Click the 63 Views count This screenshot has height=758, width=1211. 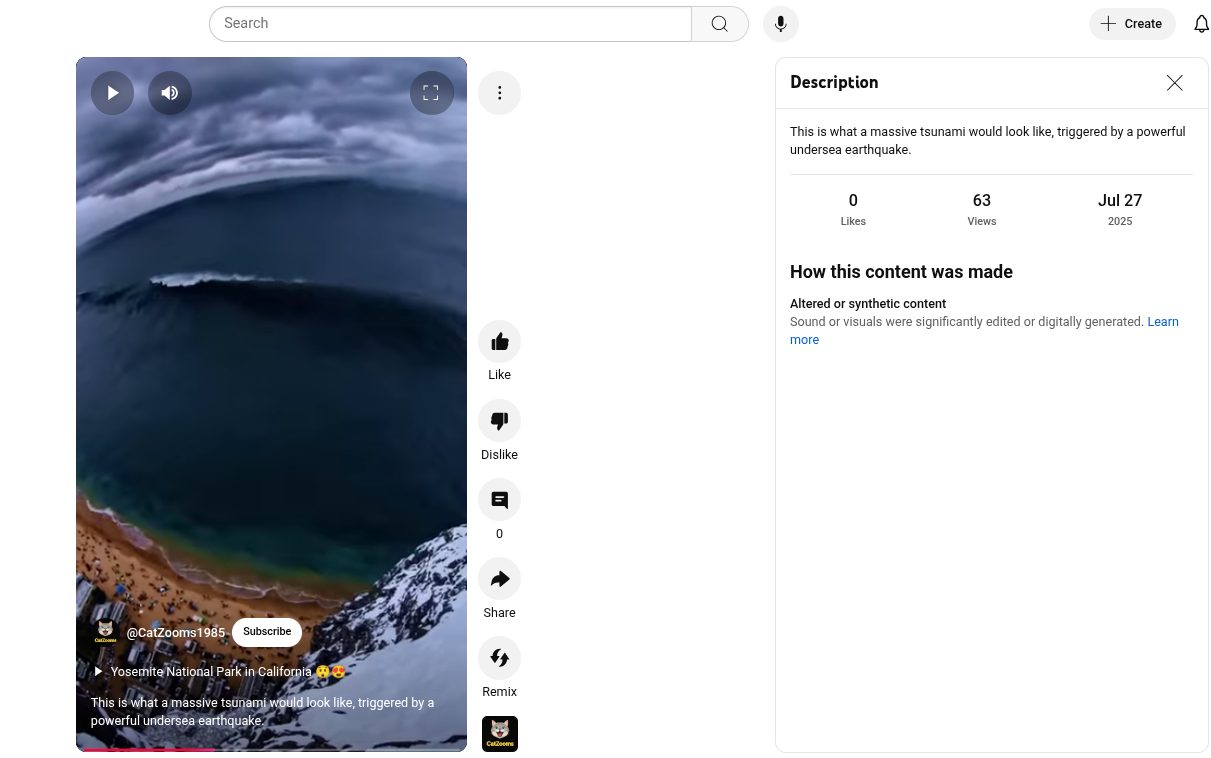982,209
